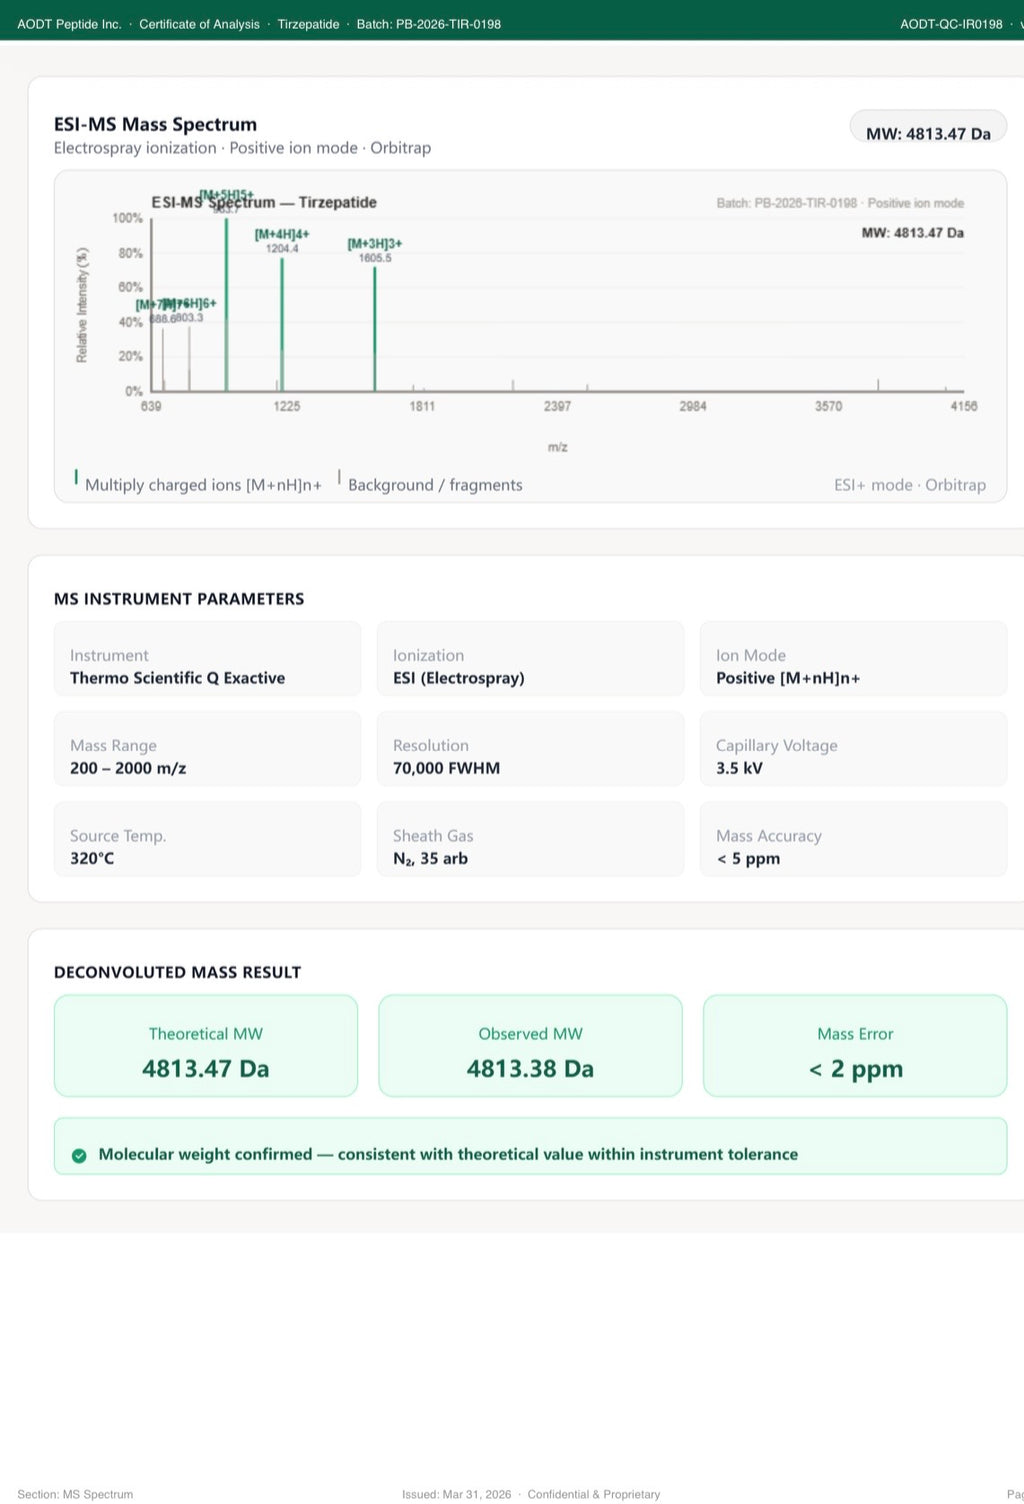
Task: Click the green multiply charged ions legend marker
Action: (x=77, y=477)
